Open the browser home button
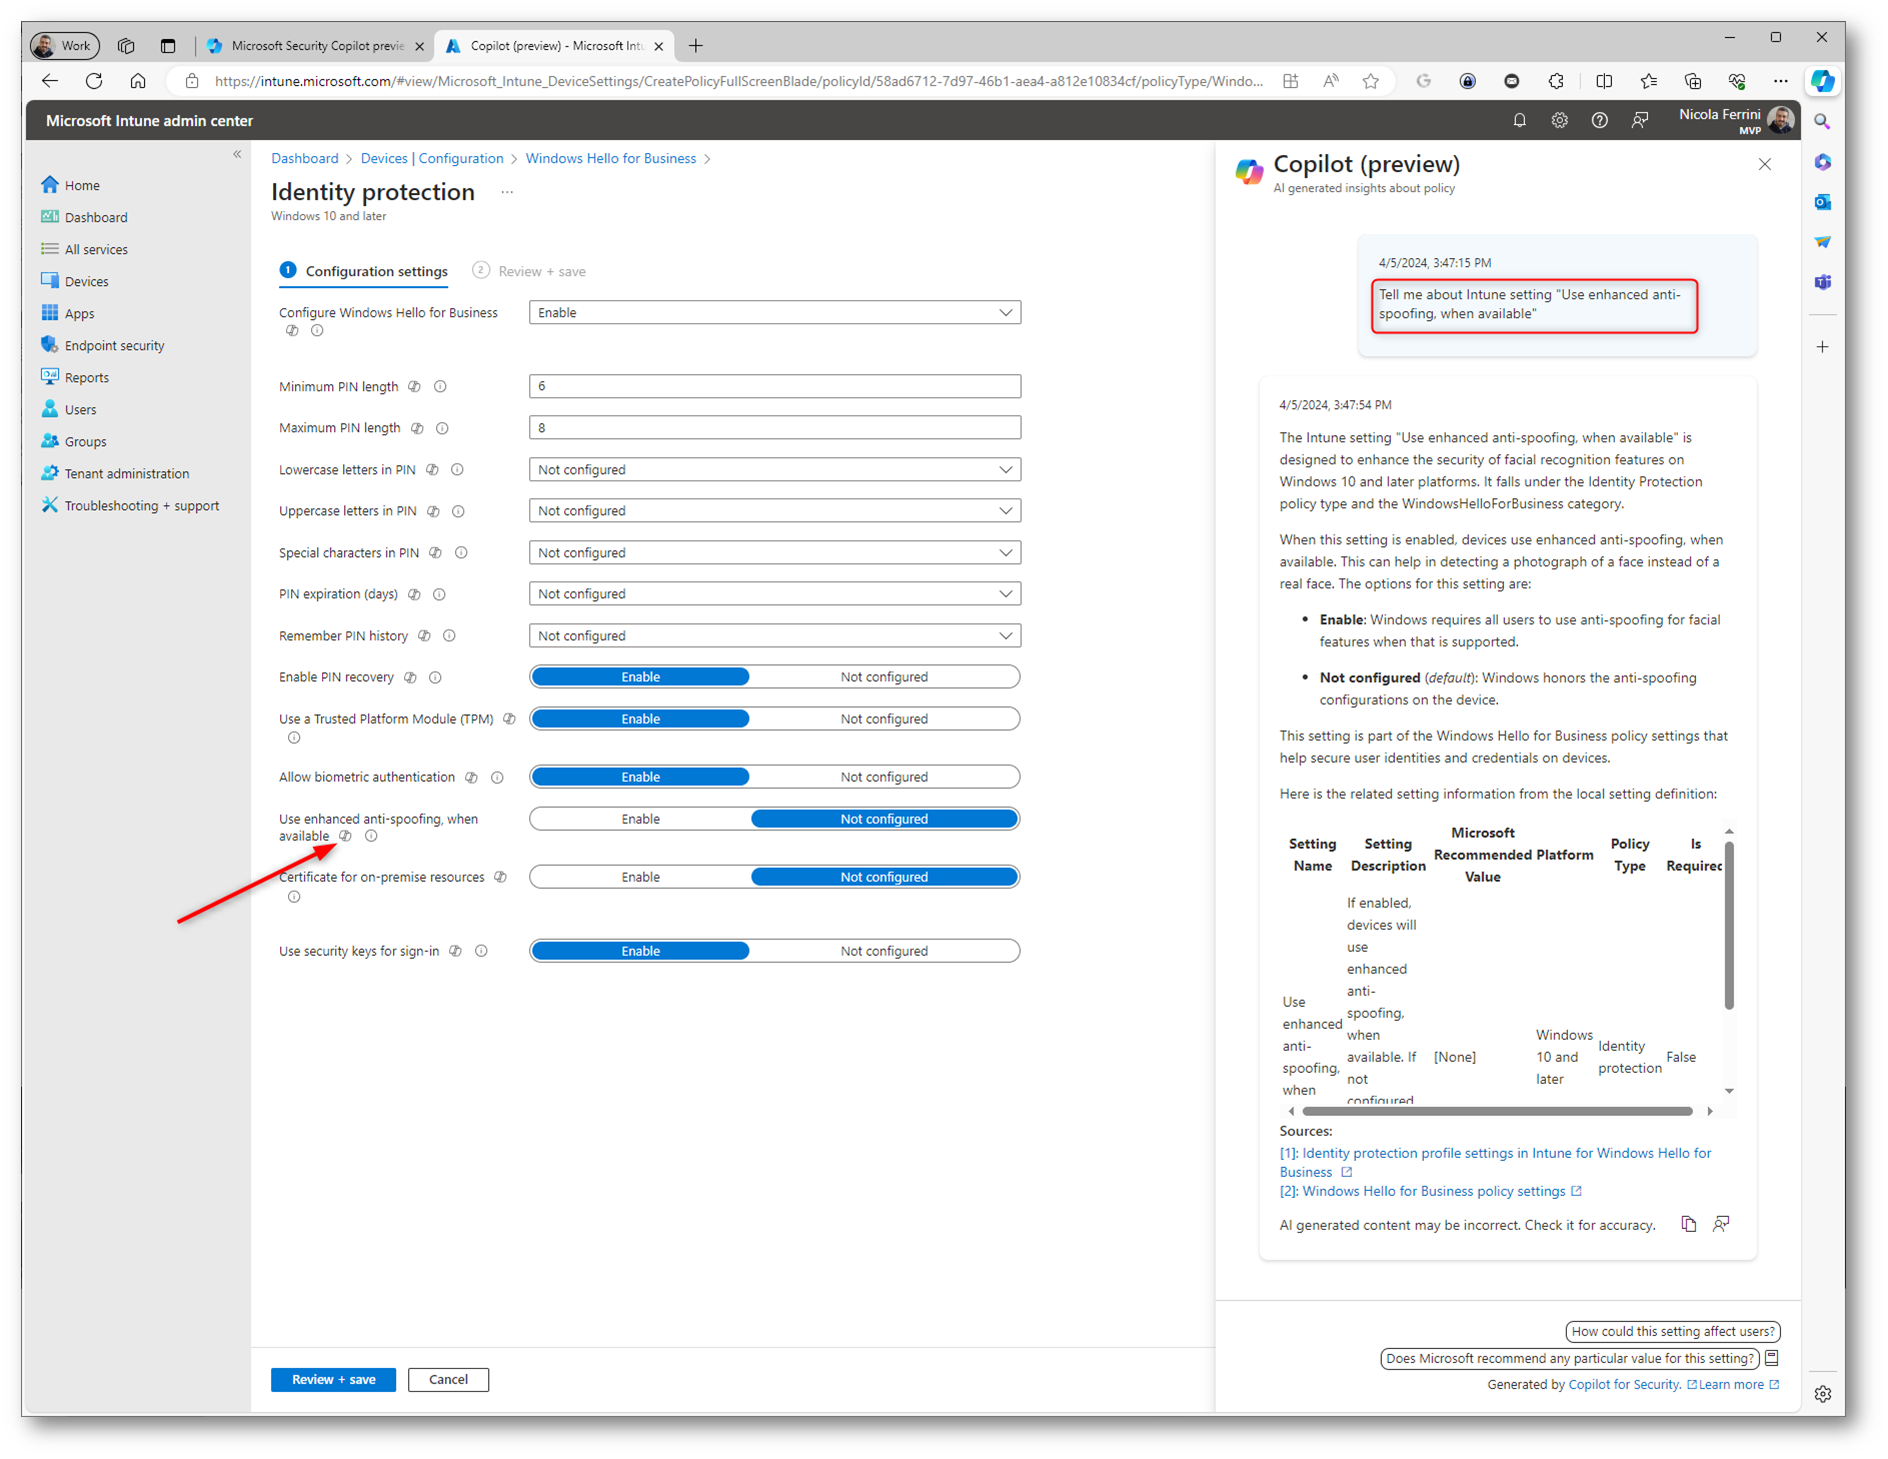 tap(138, 81)
